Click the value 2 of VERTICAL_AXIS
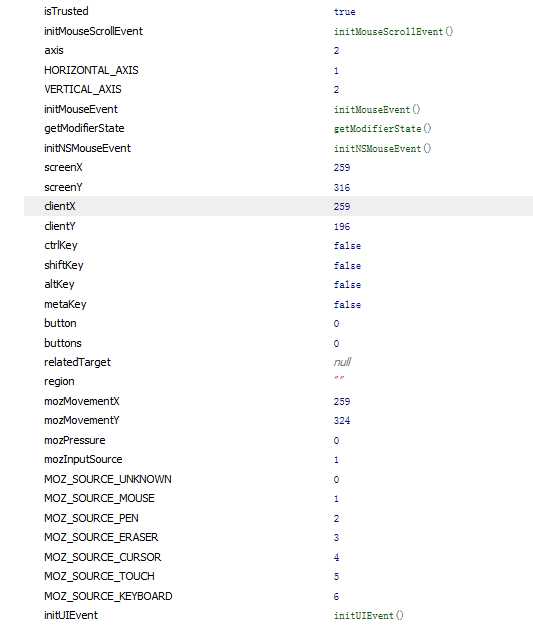This screenshot has width=533, height=627. click(x=336, y=90)
